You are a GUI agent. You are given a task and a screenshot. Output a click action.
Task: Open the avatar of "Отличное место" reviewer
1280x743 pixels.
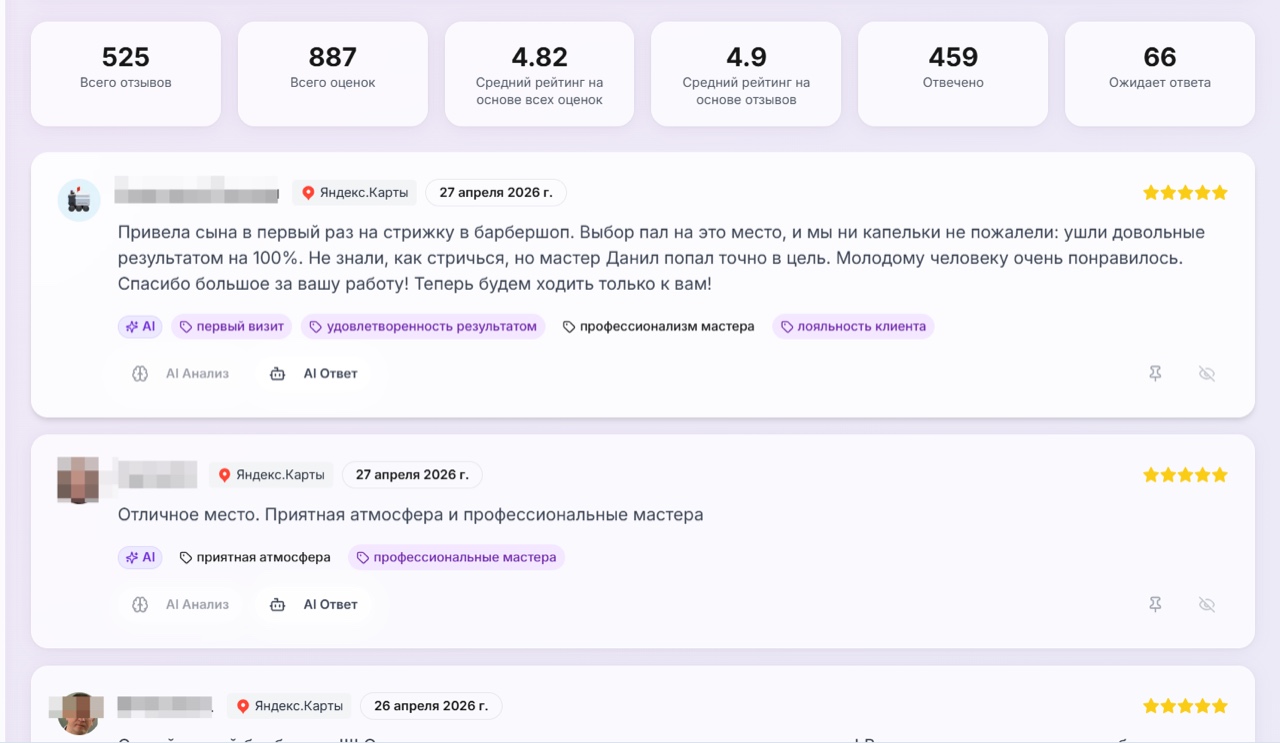[79, 479]
